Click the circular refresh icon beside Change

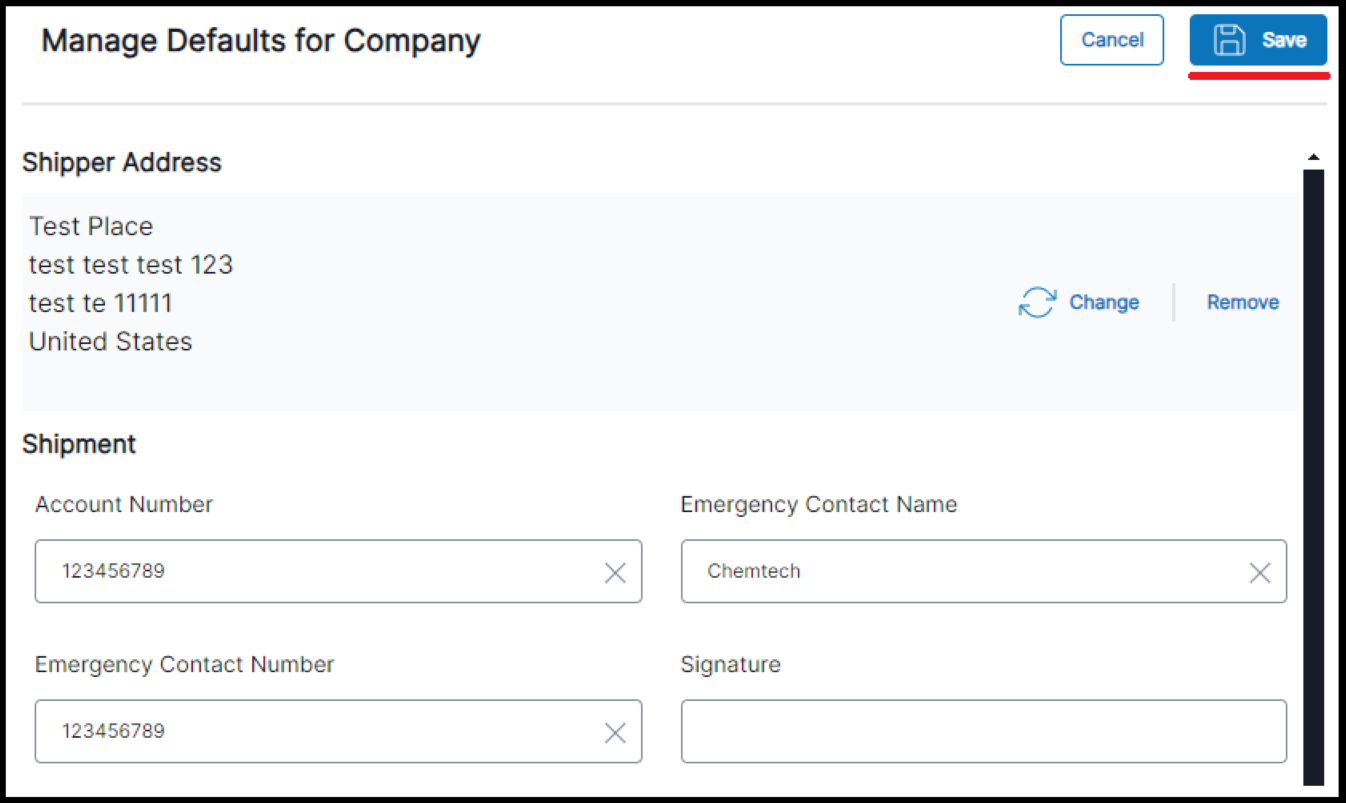coord(1037,302)
